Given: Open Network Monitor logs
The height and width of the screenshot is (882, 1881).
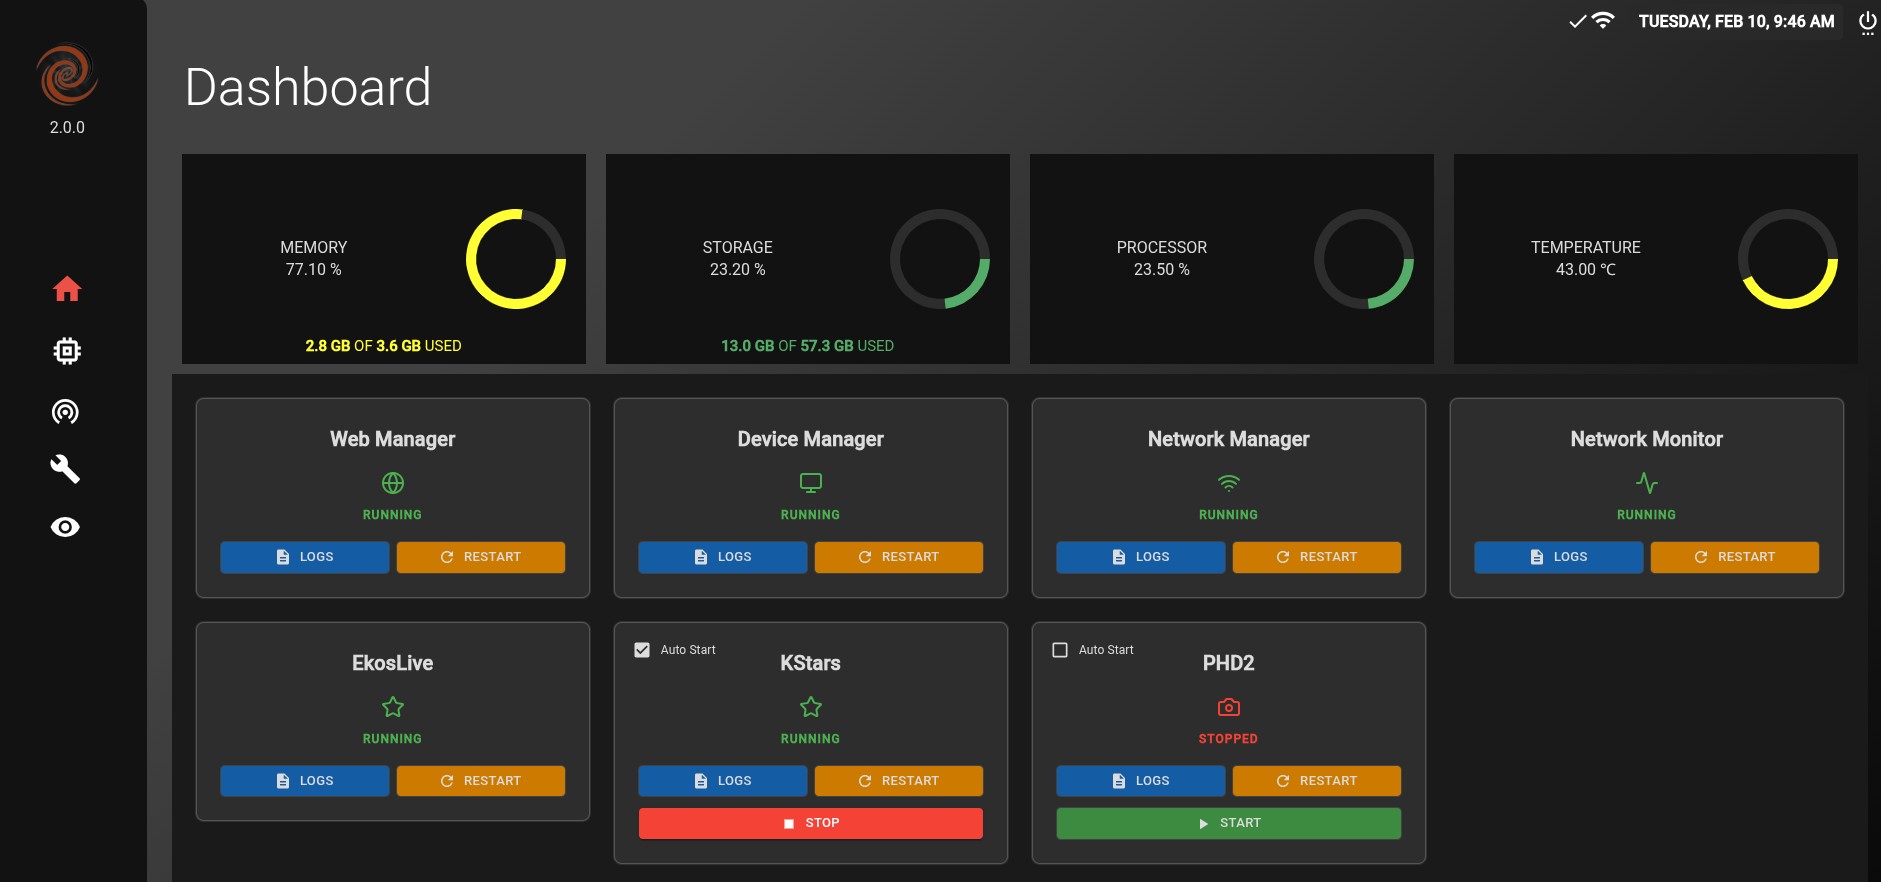Looking at the screenshot, I should 1559,557.
